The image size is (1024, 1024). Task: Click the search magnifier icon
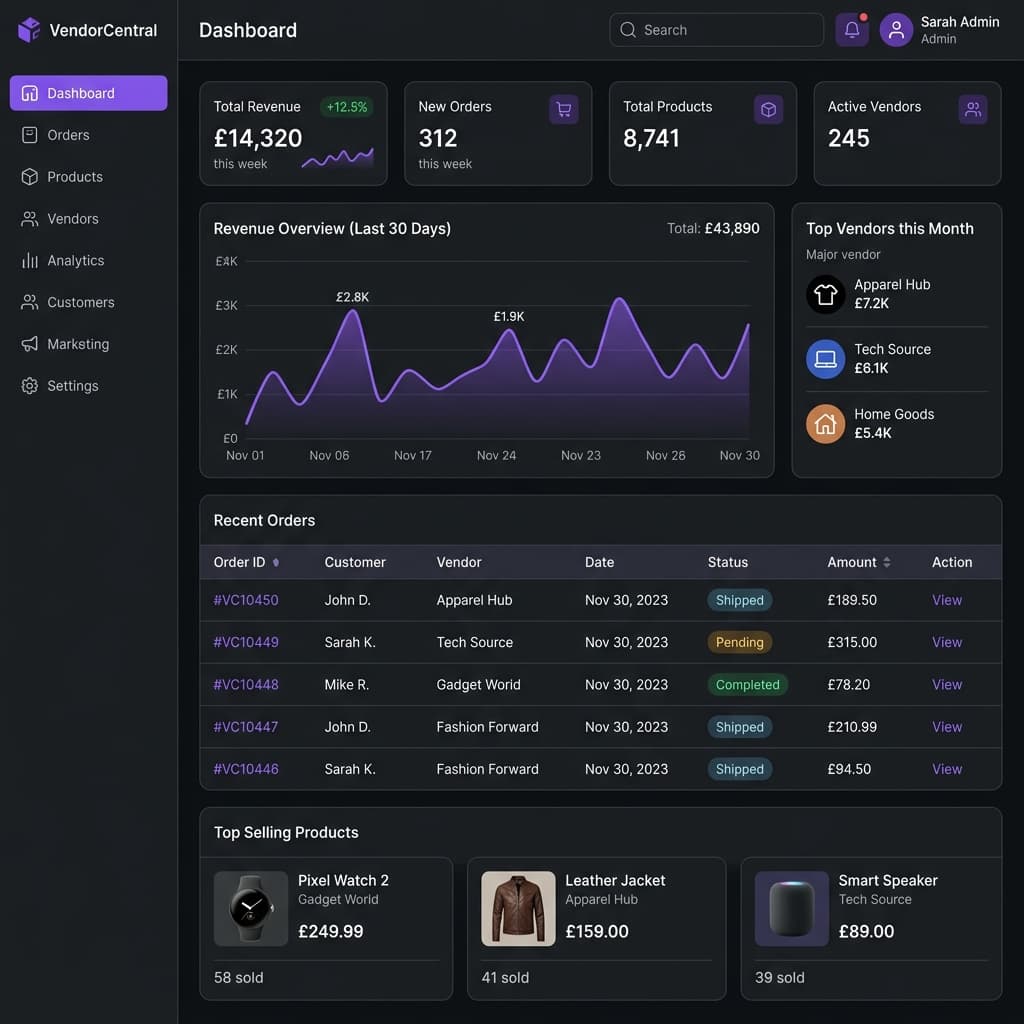628,30
